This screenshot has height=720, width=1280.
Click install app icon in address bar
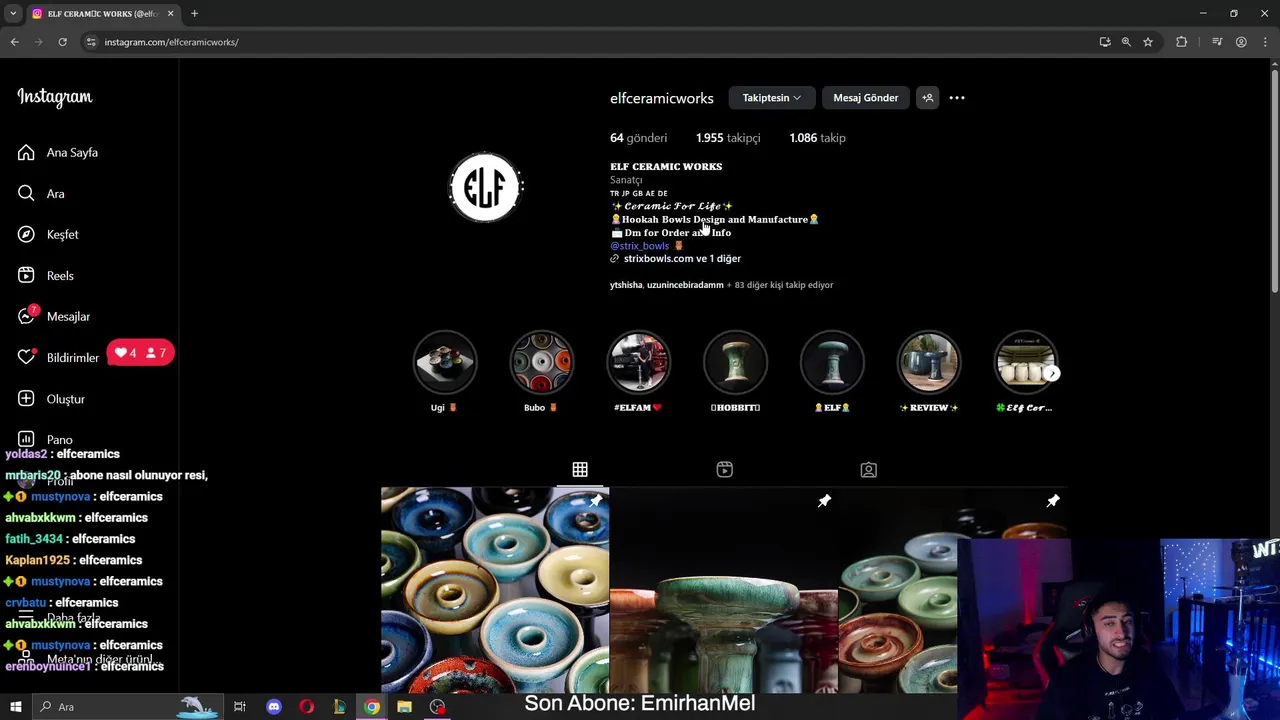[1104, 42]
